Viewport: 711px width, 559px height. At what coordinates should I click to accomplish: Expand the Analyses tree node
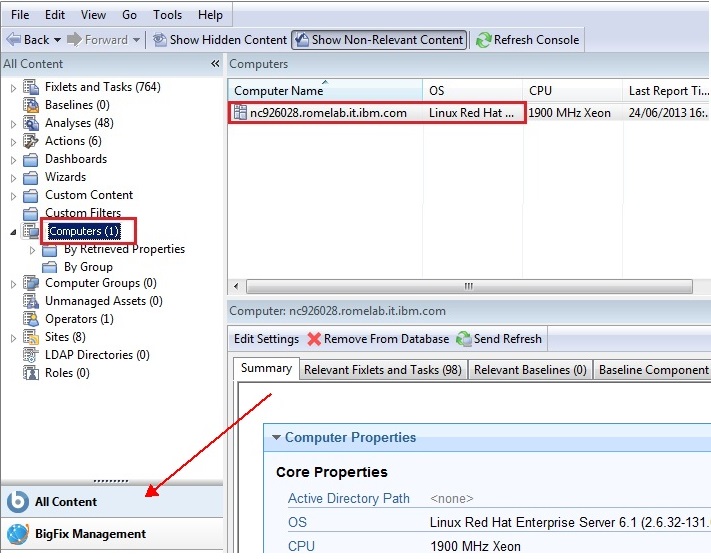pyautogui.click(x=13, y=124)
